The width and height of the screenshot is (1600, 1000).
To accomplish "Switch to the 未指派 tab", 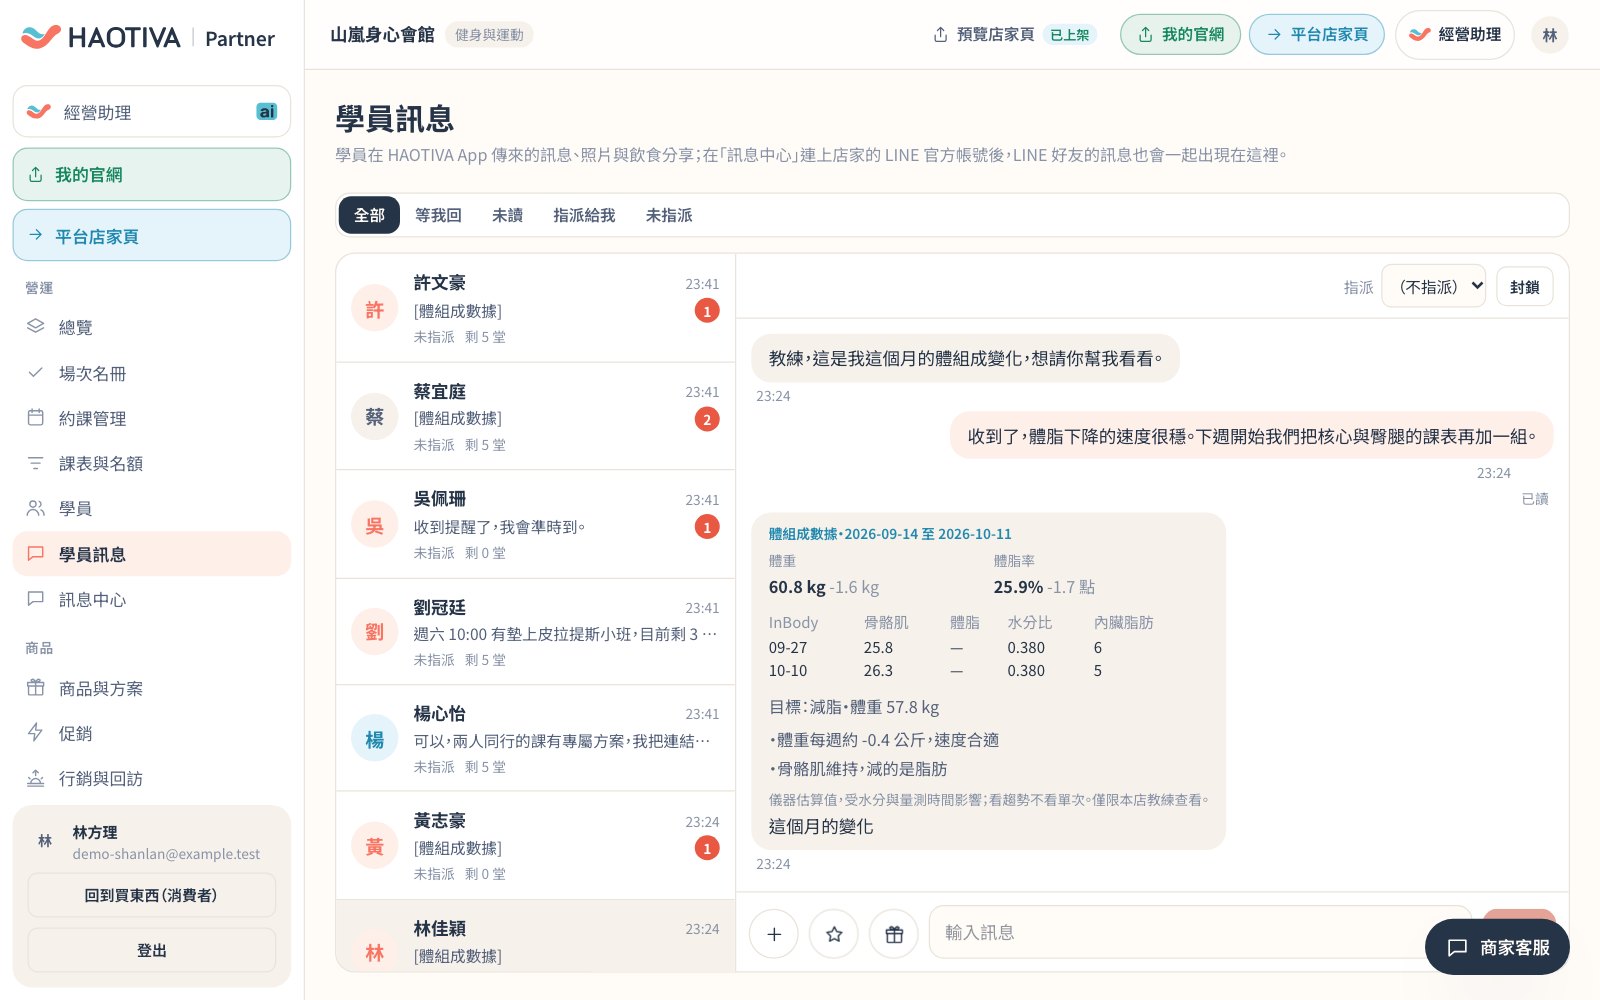I will (x=669, y=215).
